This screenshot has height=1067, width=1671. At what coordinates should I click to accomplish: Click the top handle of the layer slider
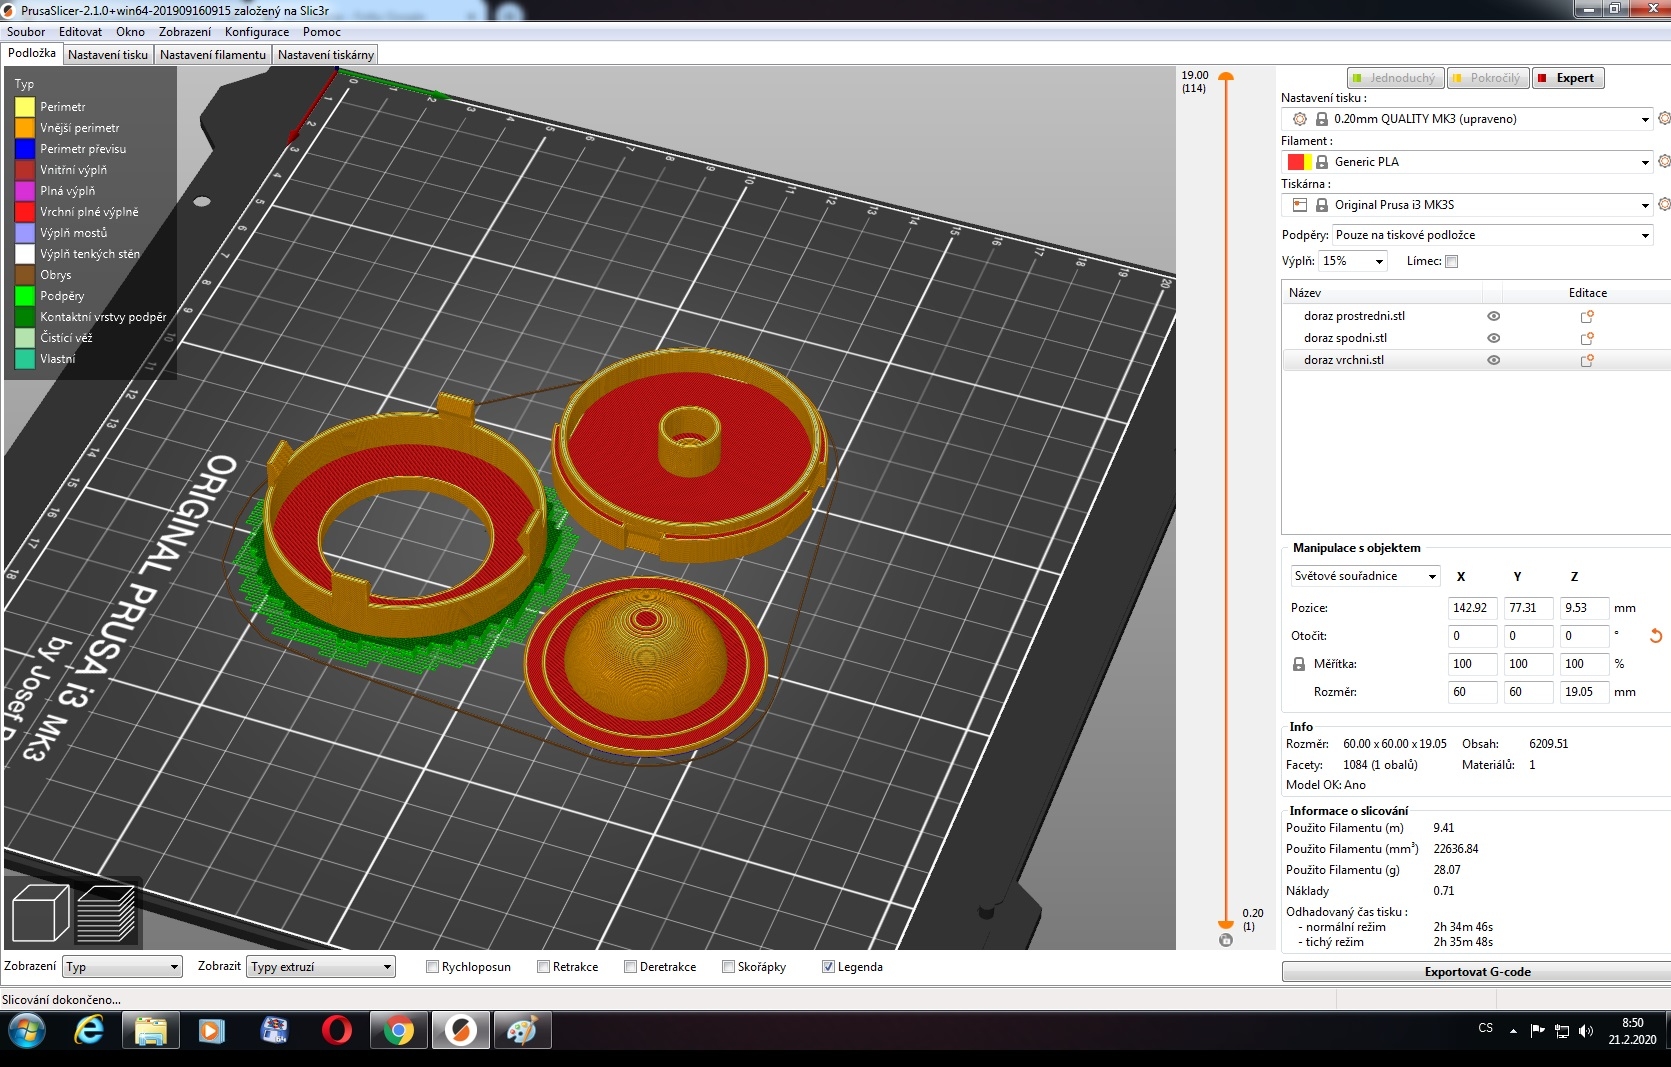(x=1226, y=77)
